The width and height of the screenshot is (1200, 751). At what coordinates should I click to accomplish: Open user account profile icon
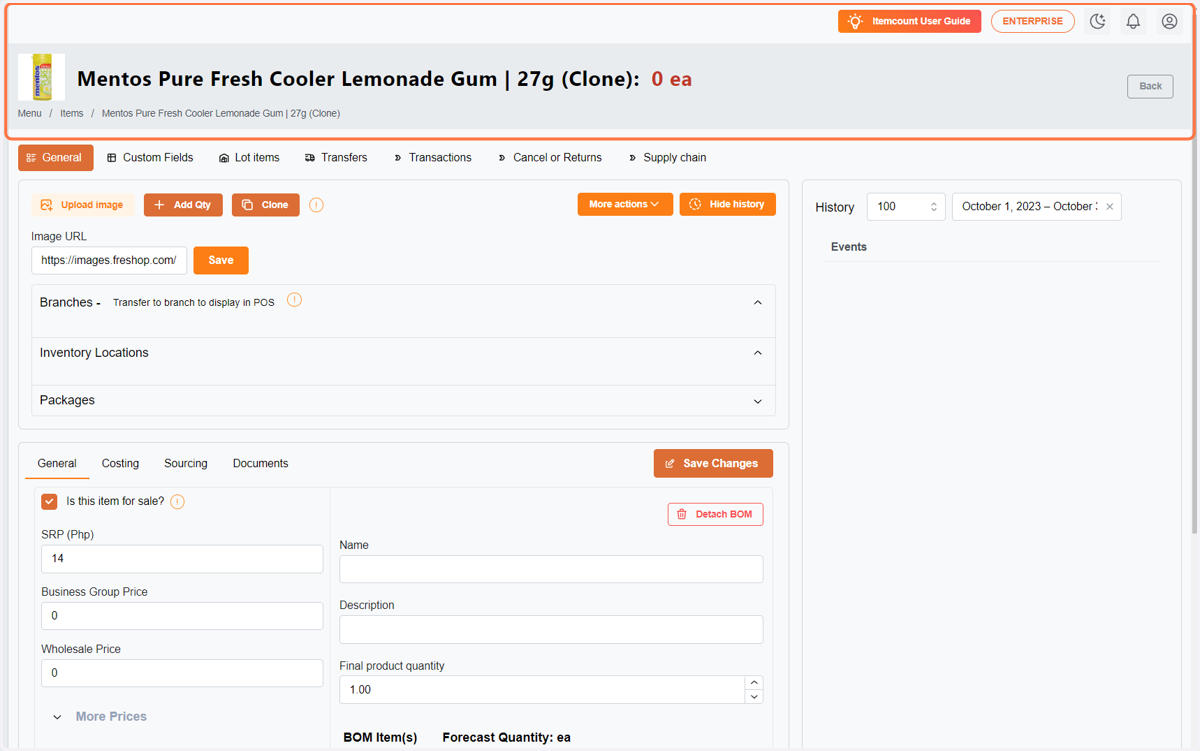coord(1169,21)
